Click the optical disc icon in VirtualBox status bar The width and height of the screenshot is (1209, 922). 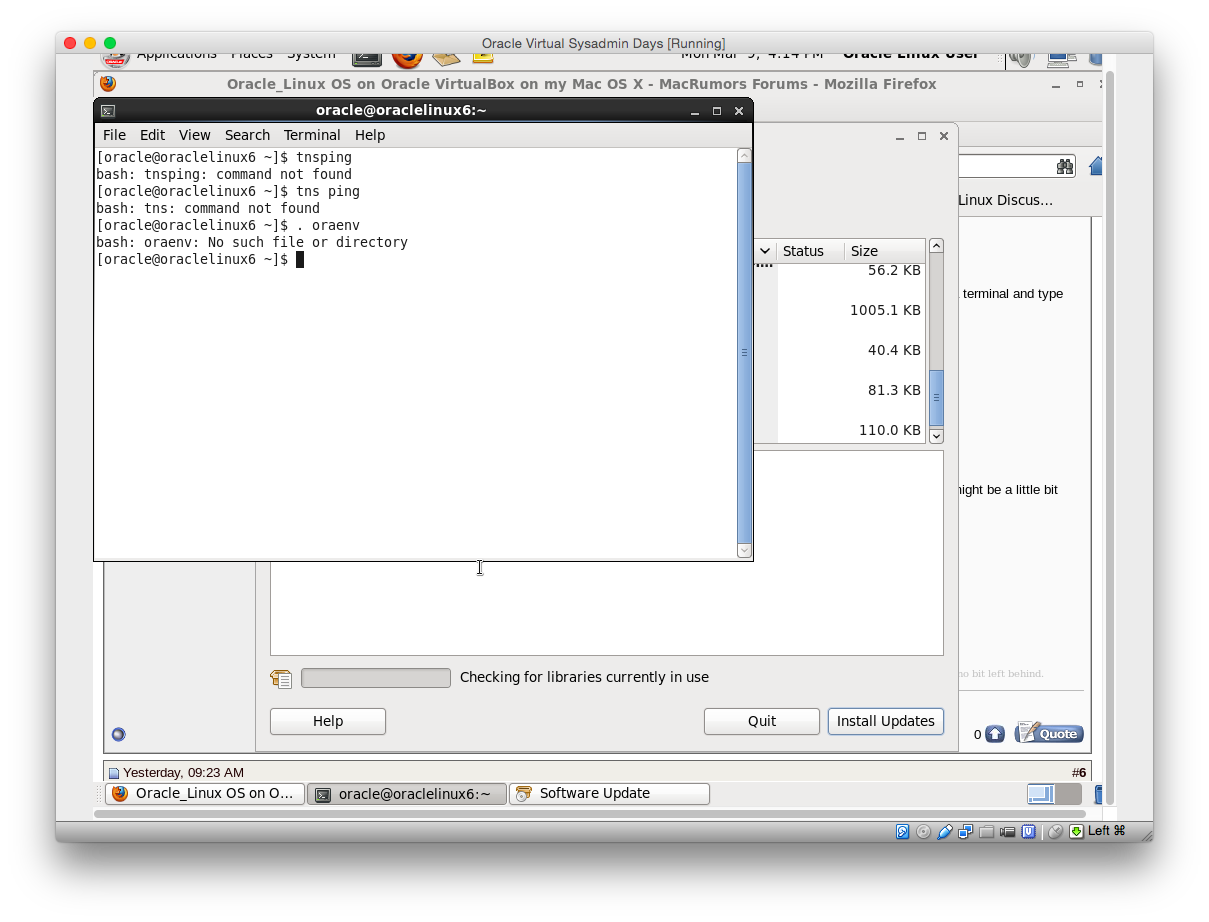pyautogui.click(x=923, y=831)
